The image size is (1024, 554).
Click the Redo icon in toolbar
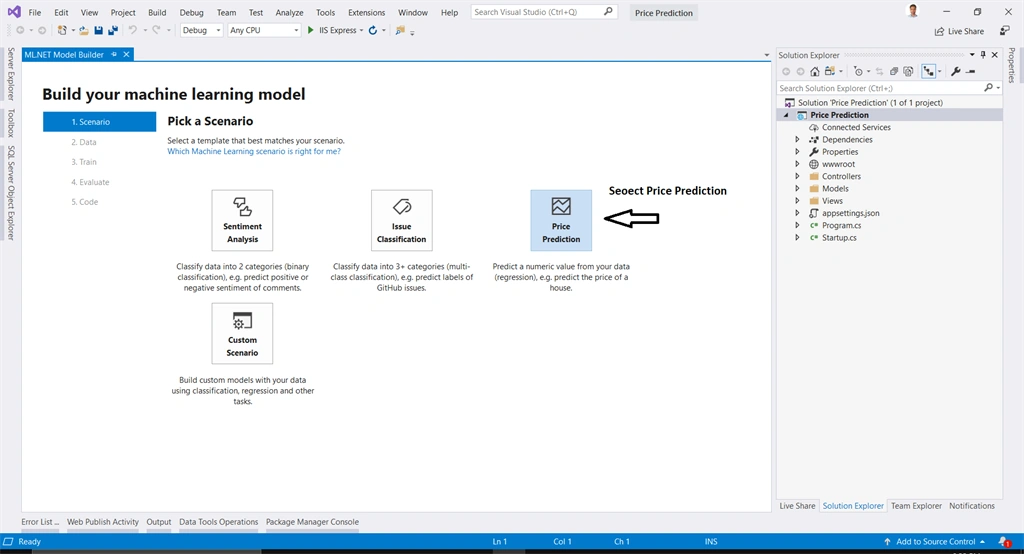(x=156, y=30)
